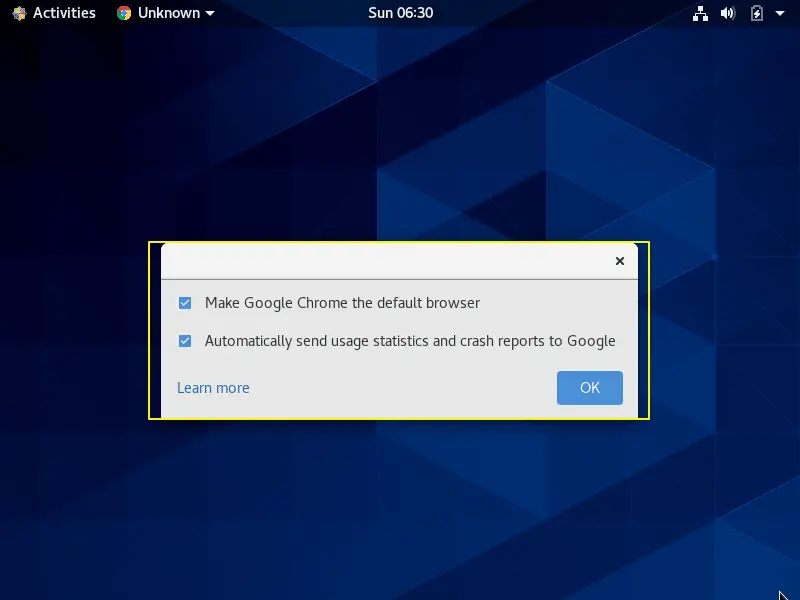Open the Learn more link
Screen dimensions: 800x600
tap(213, 388)
